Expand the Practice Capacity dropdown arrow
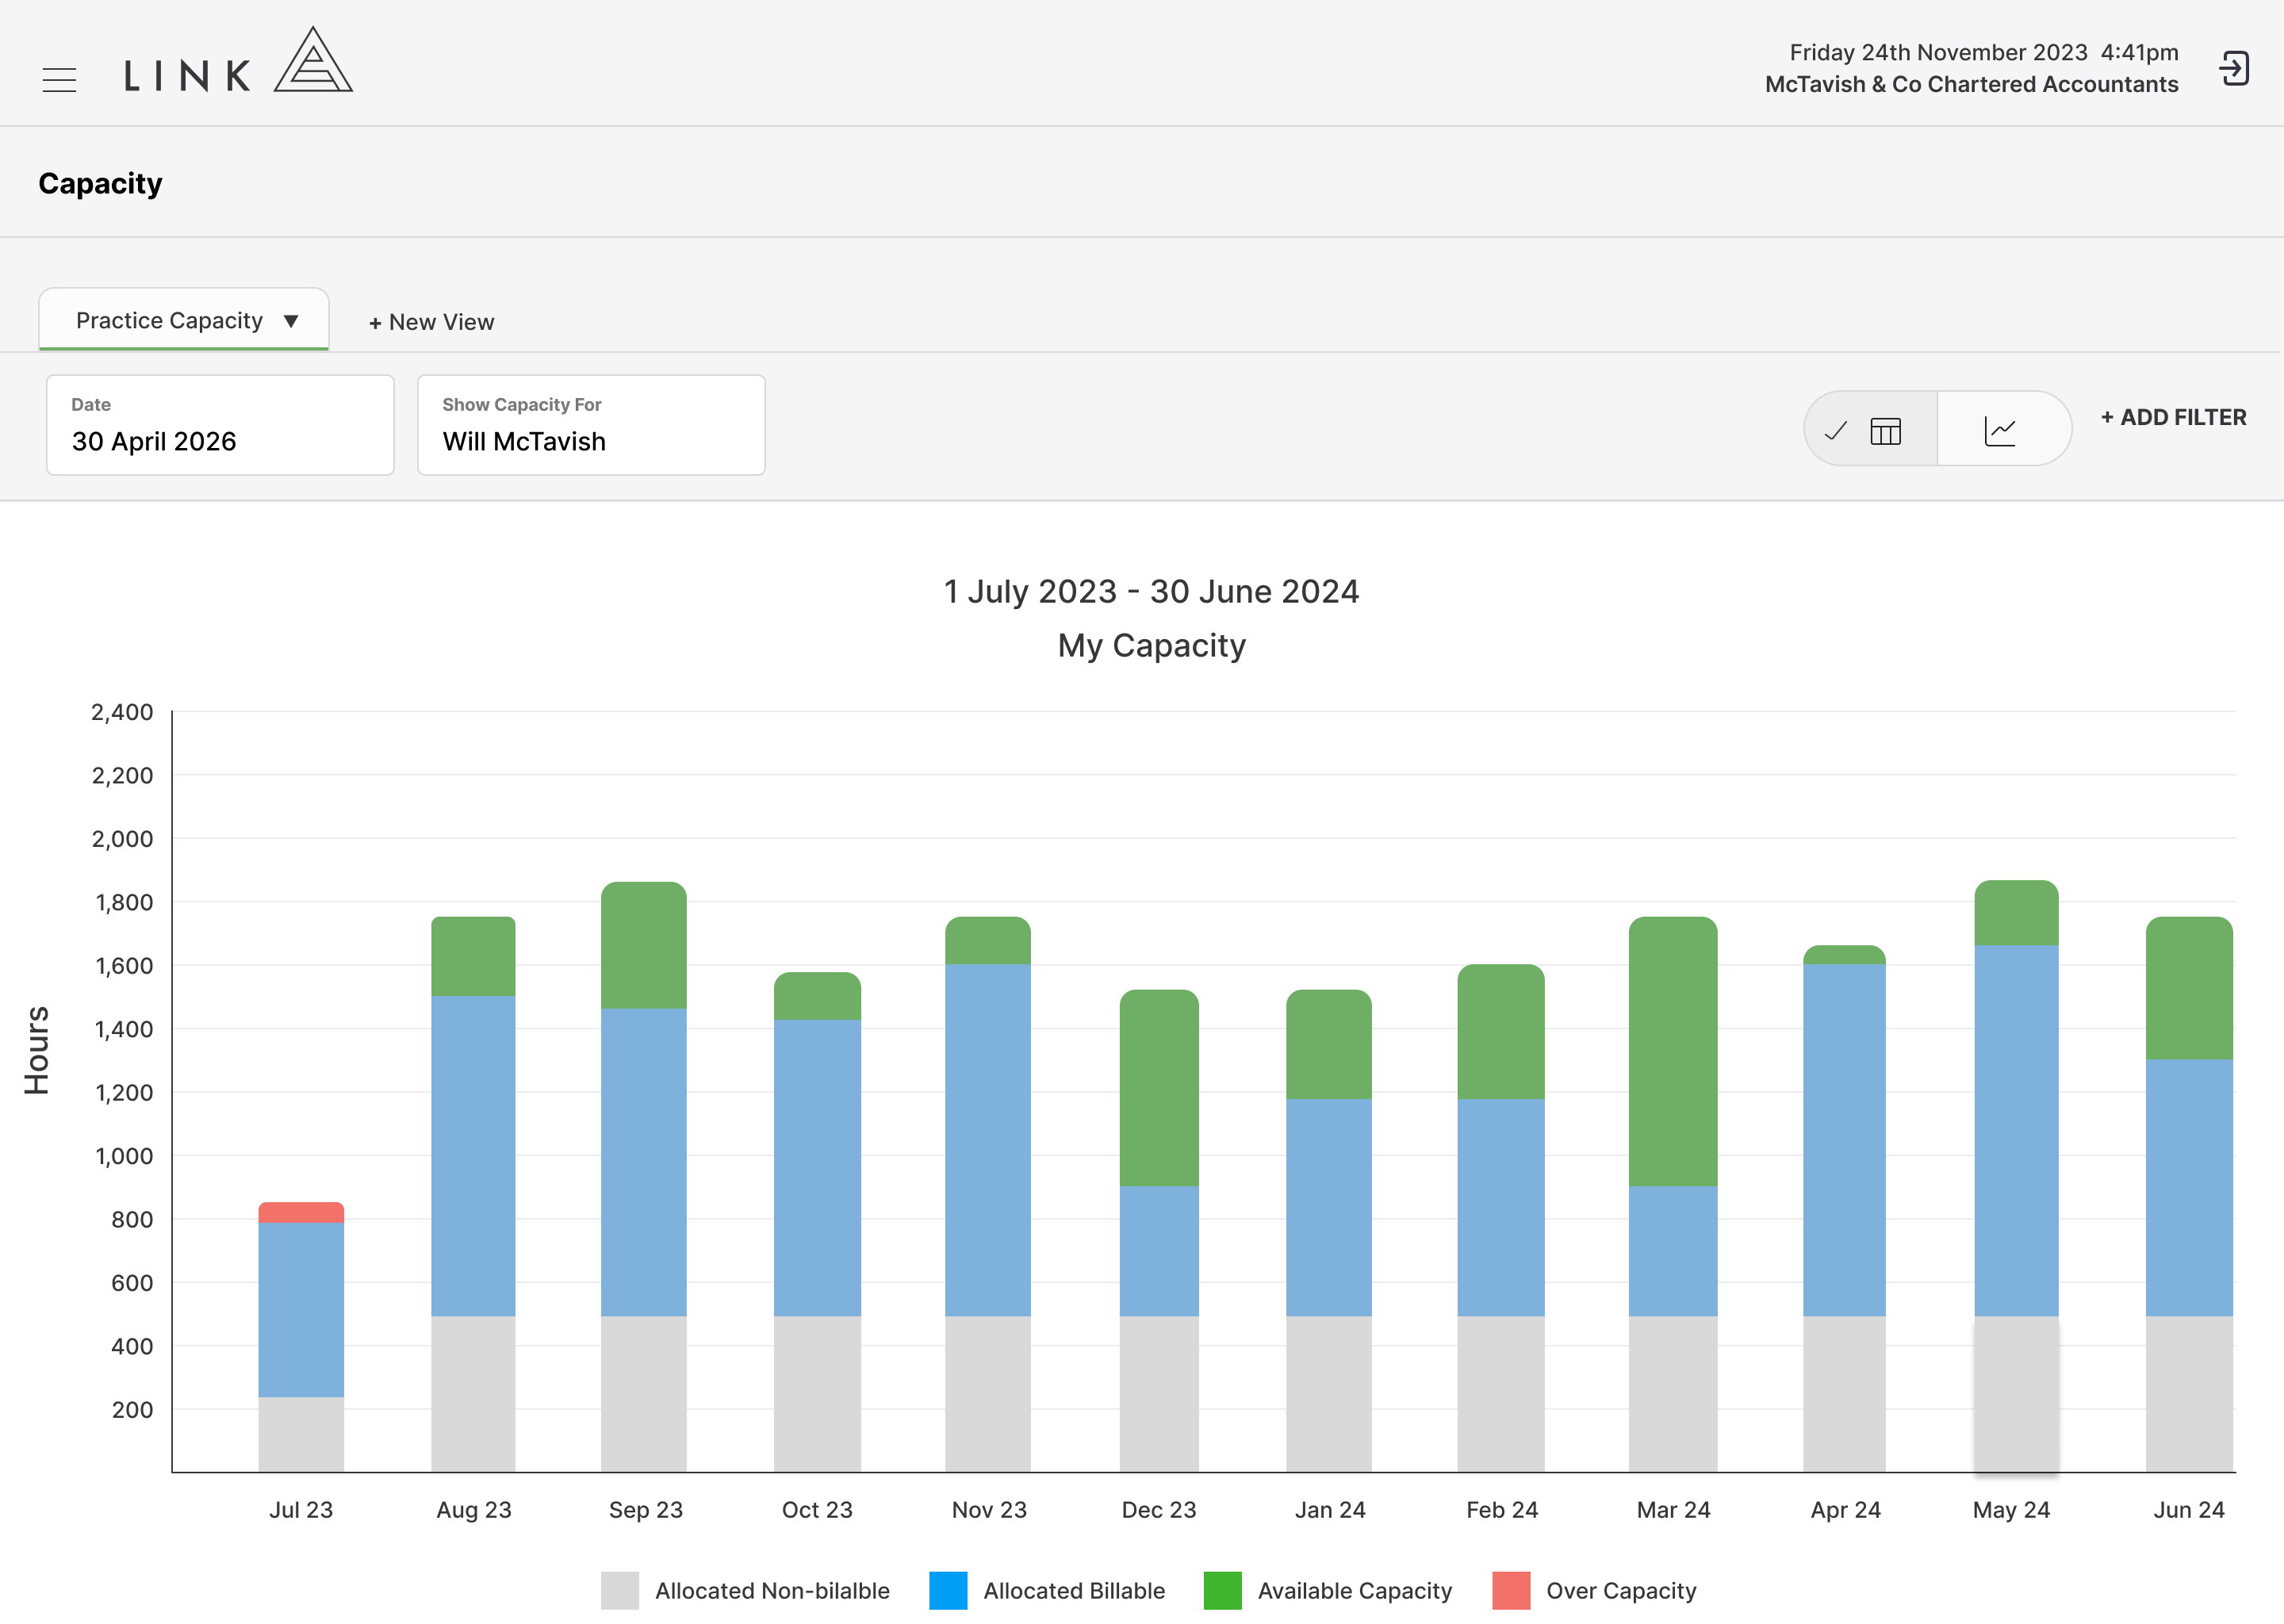Screen dimensions: 2284x1624 291,321
